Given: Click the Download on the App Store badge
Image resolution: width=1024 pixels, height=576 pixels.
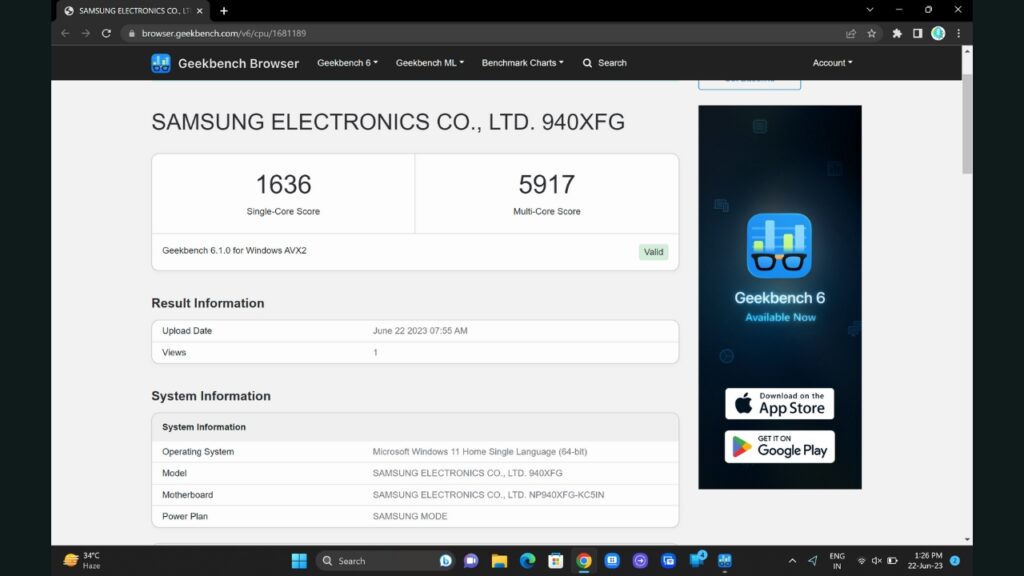Looking at the screenshot, I should [779, 404].
